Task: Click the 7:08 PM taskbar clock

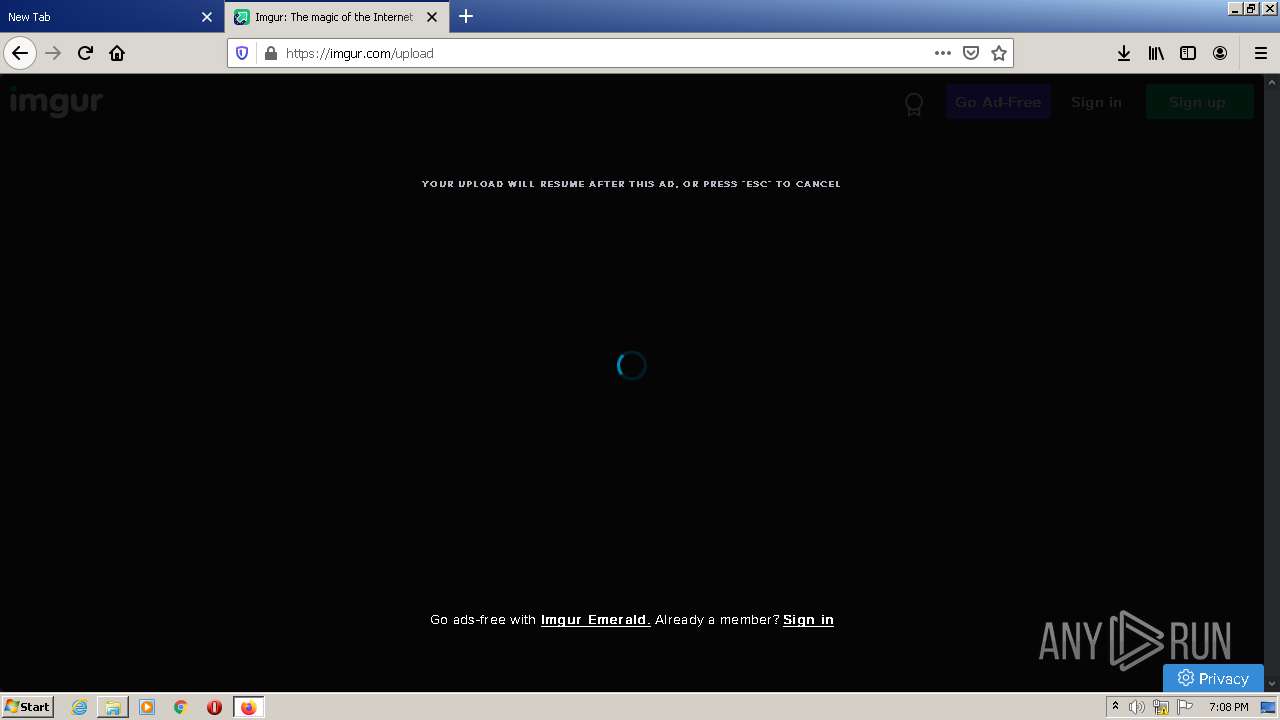Action: click(1228, 707)
